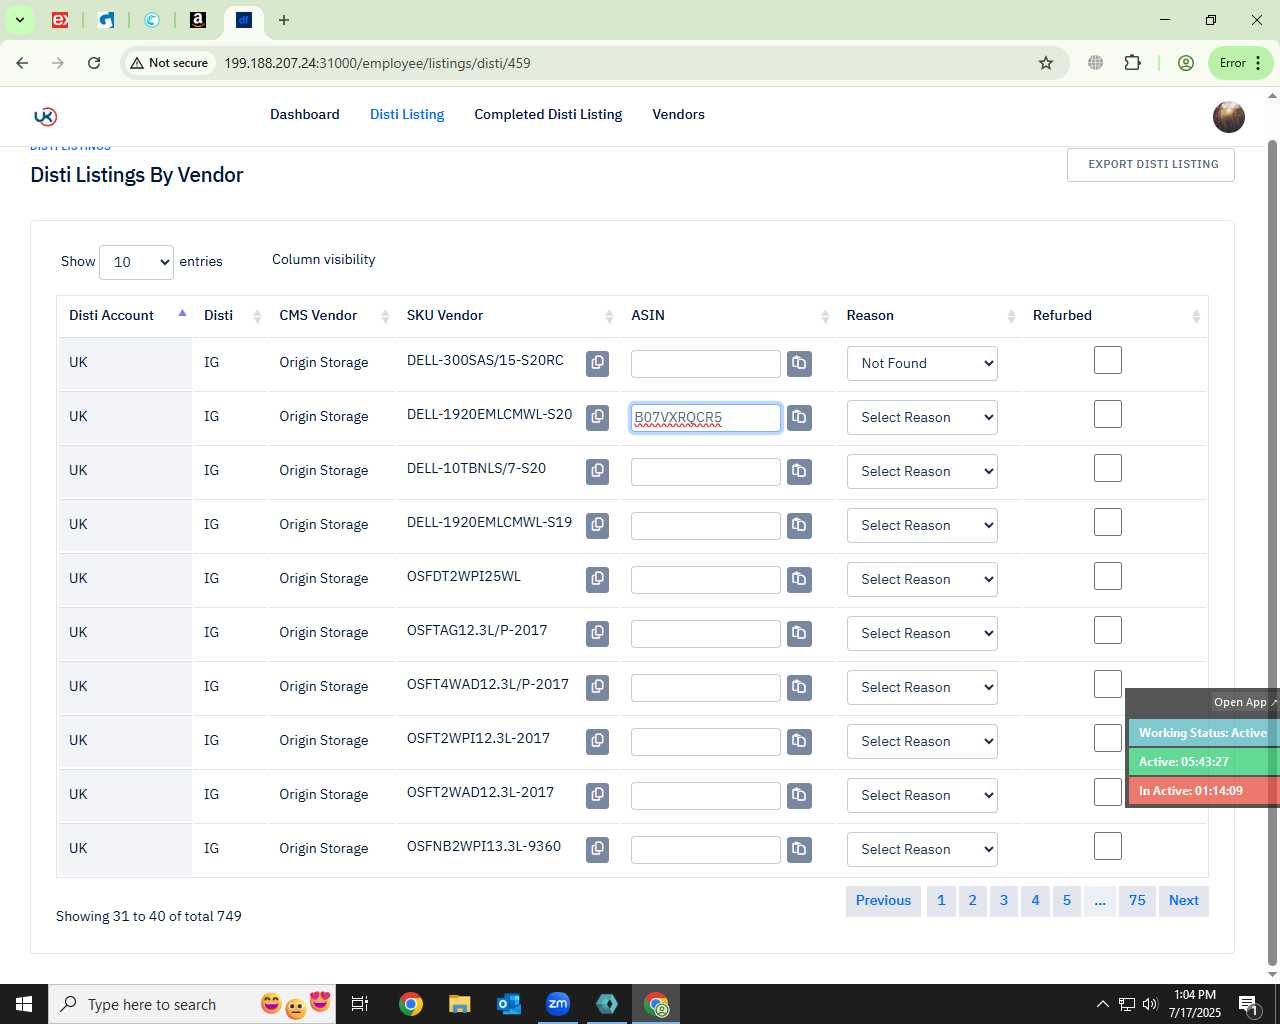Open Column visibility options
The width and height of the screenshot is (1280, 1024).
324,260
